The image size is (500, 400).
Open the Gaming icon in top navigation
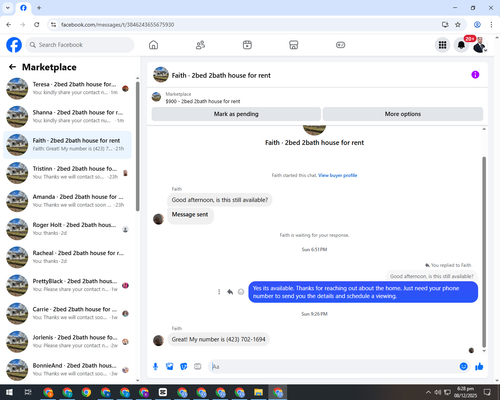click(340, 45)
